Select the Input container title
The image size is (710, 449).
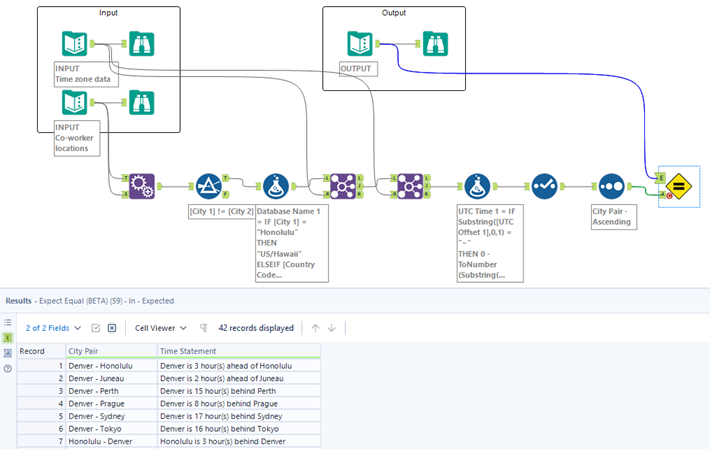108,13
